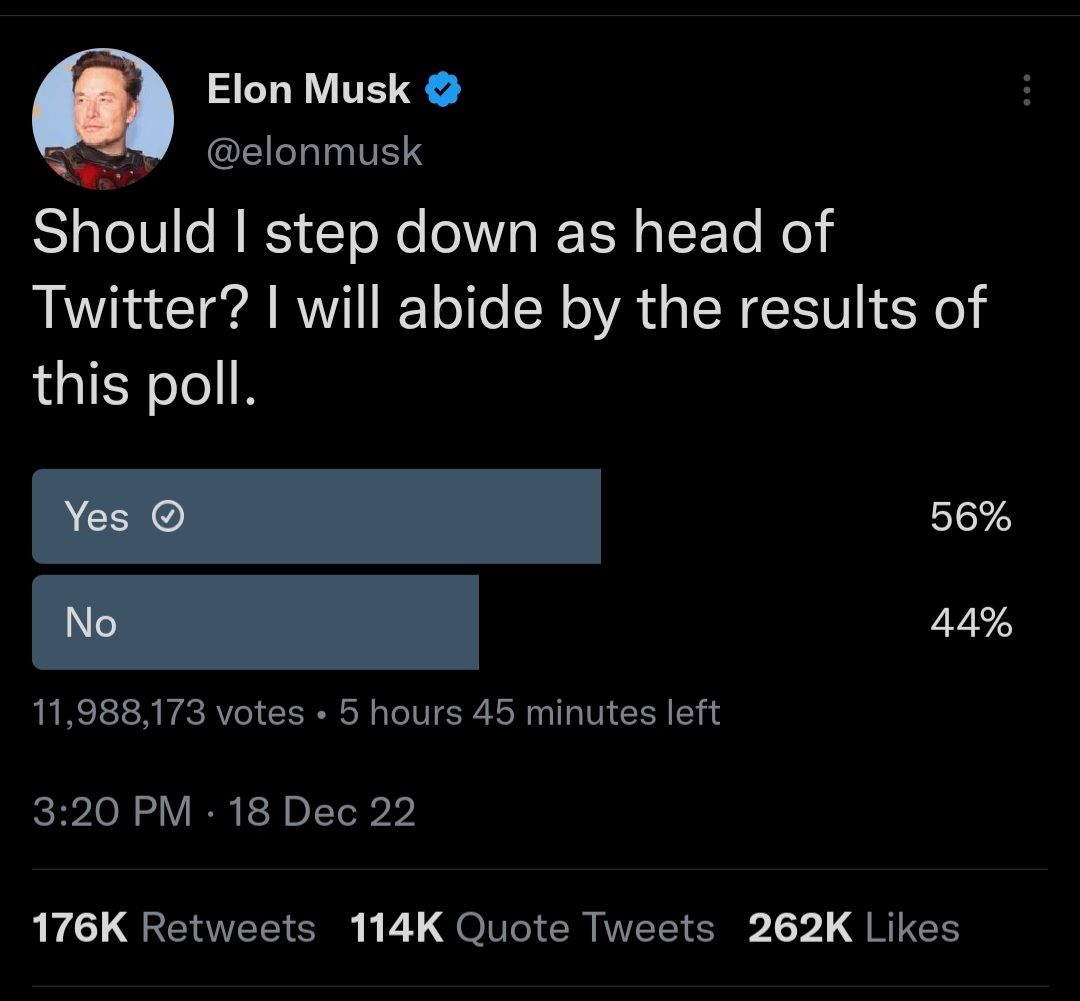Image resolution: width=1080 pixels, height=1001 pixels.
Task: Open the three-dot more options menu
Action: [1027, 90]
